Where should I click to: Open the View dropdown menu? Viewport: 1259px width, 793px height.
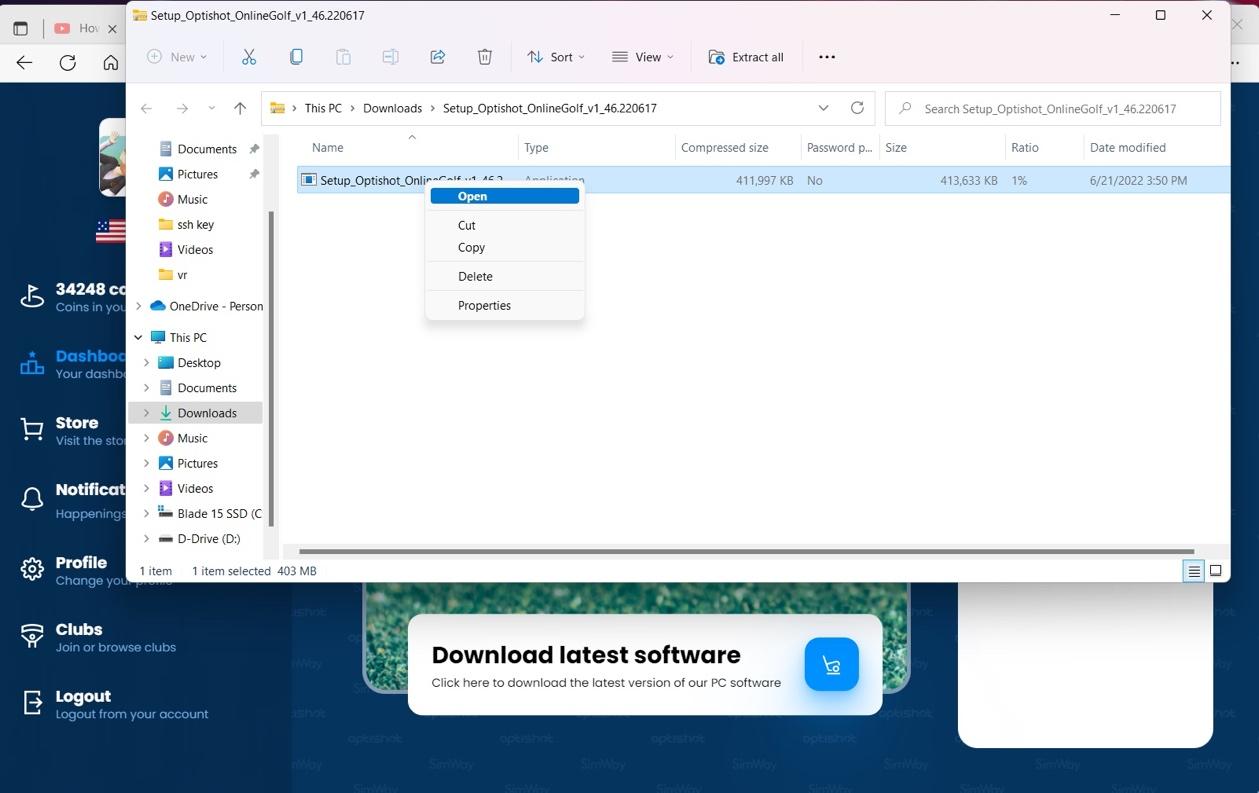click(643, 57)
